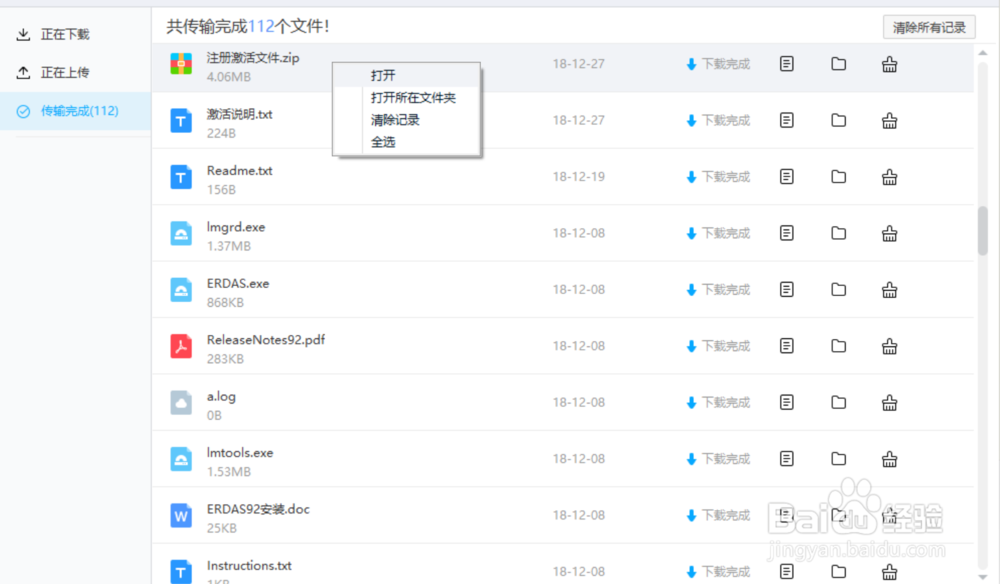Select the lmgrd.exe file name
The height and width of the screenshot is (584, 1000).
(235, 227)
